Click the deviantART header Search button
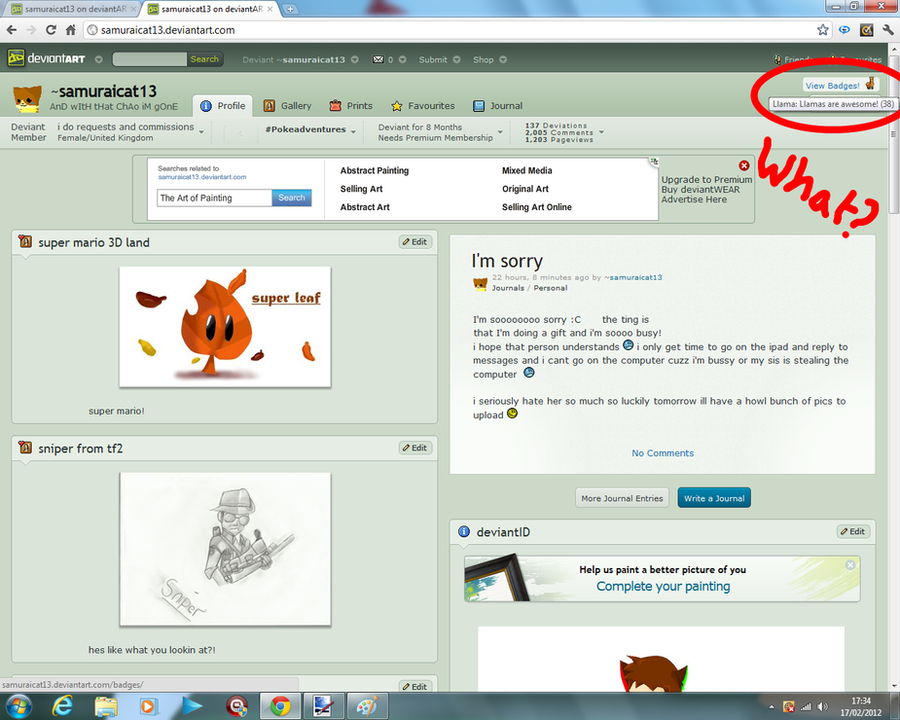This screenshot has height=720, width=900. 204,59
